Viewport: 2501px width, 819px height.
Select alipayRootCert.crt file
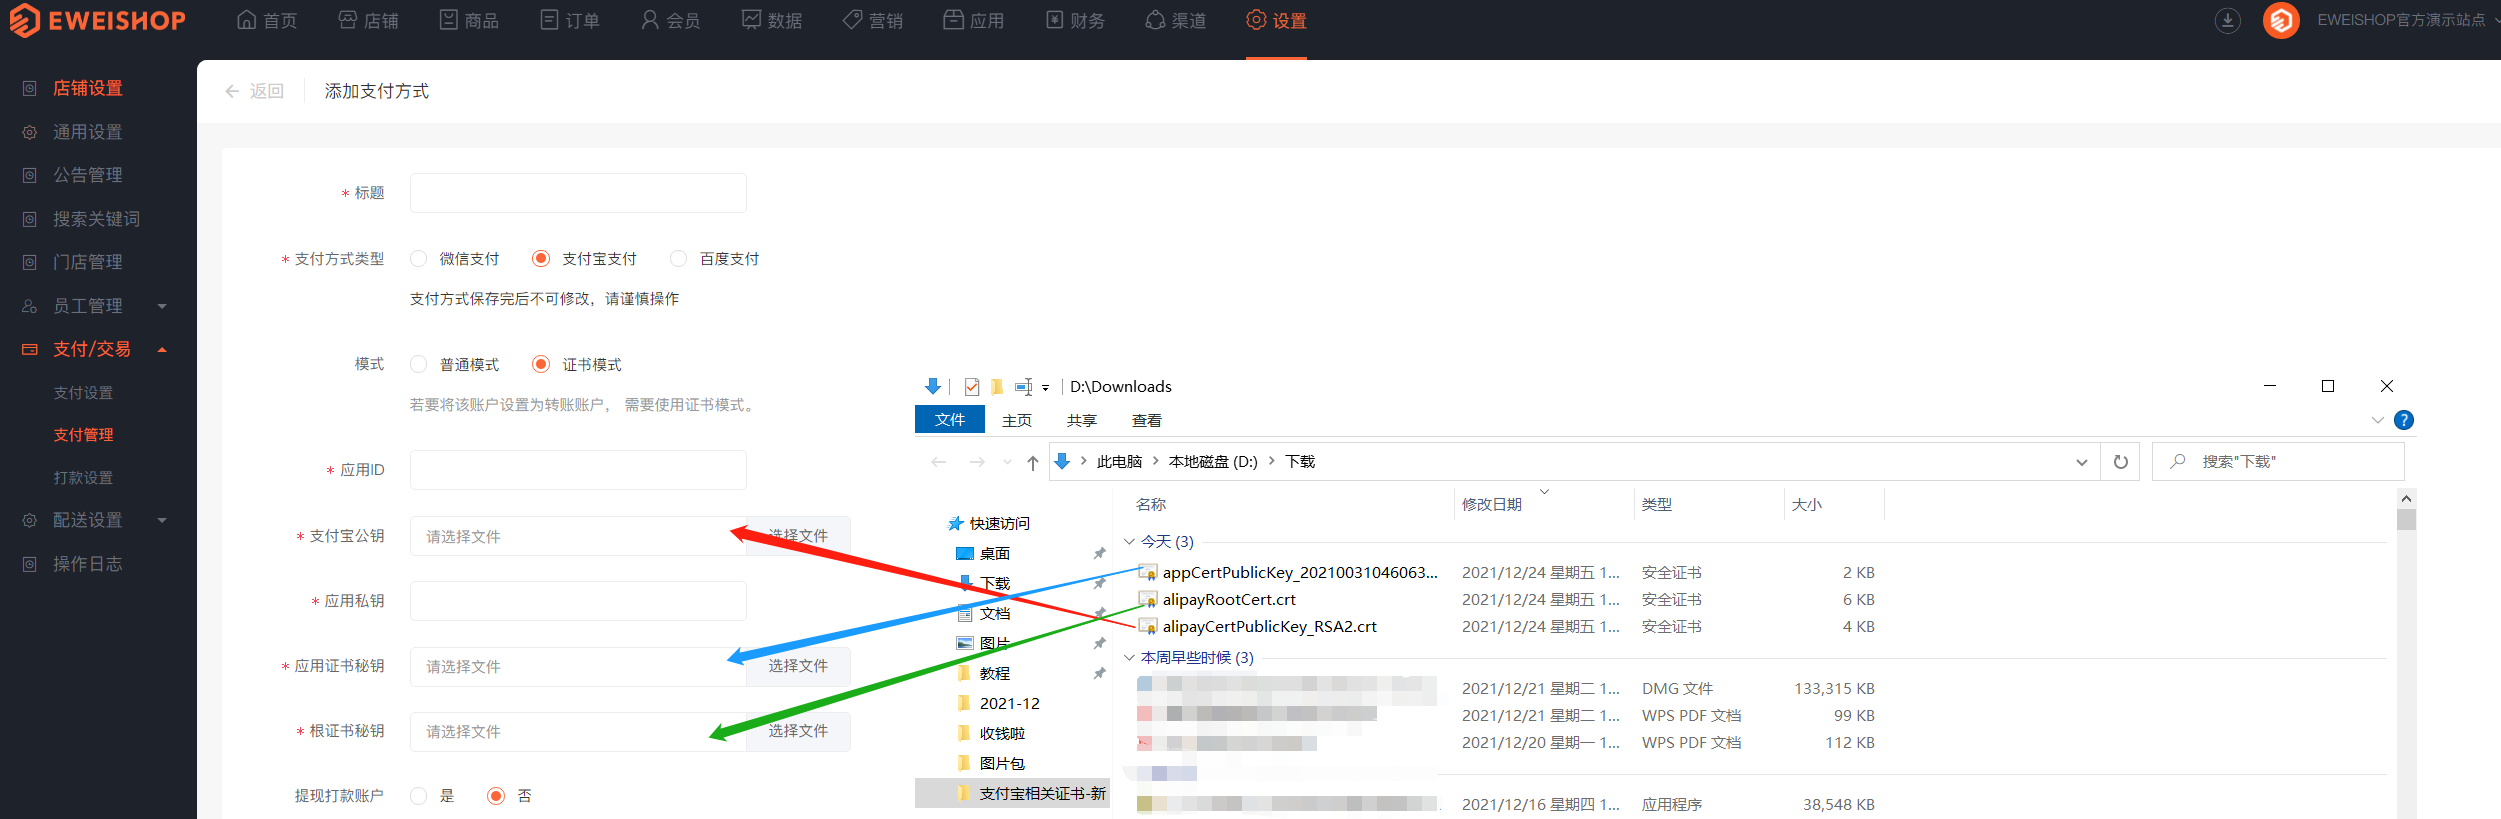tap(1229, 600)
